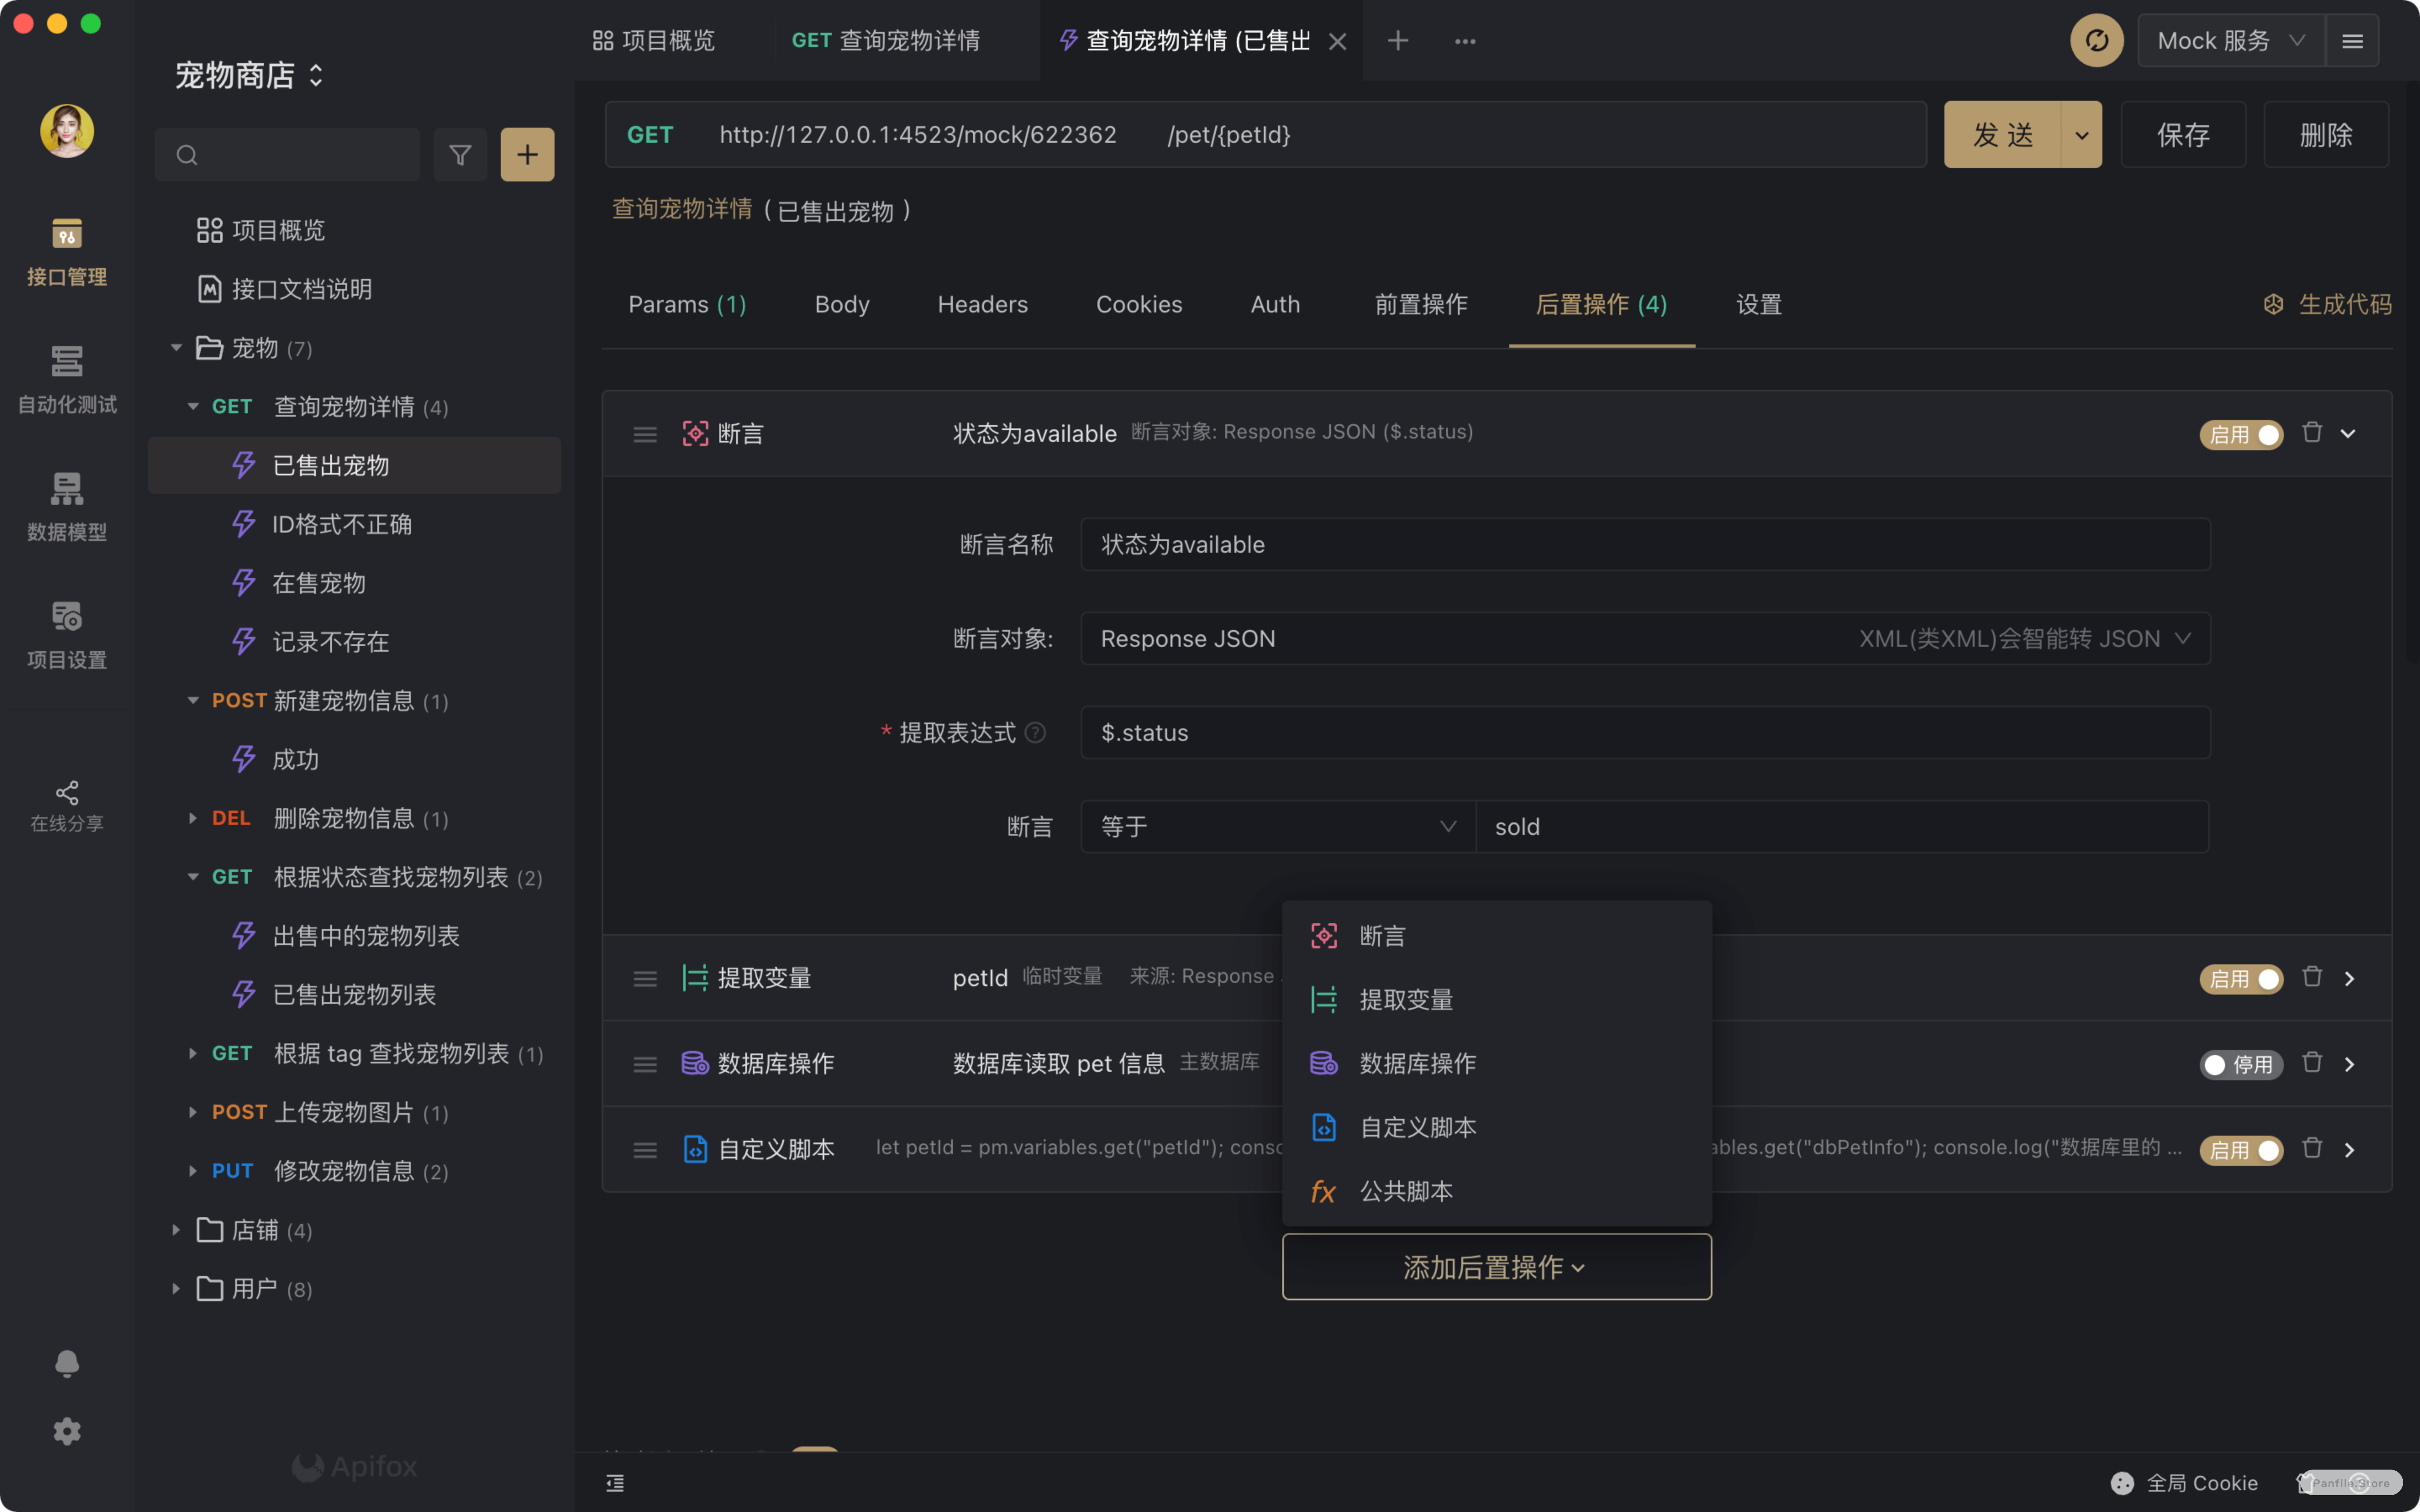The width and height of the screenshot is (2420, 1512).
Task: Click the user avatar
Action: [67, 130]
